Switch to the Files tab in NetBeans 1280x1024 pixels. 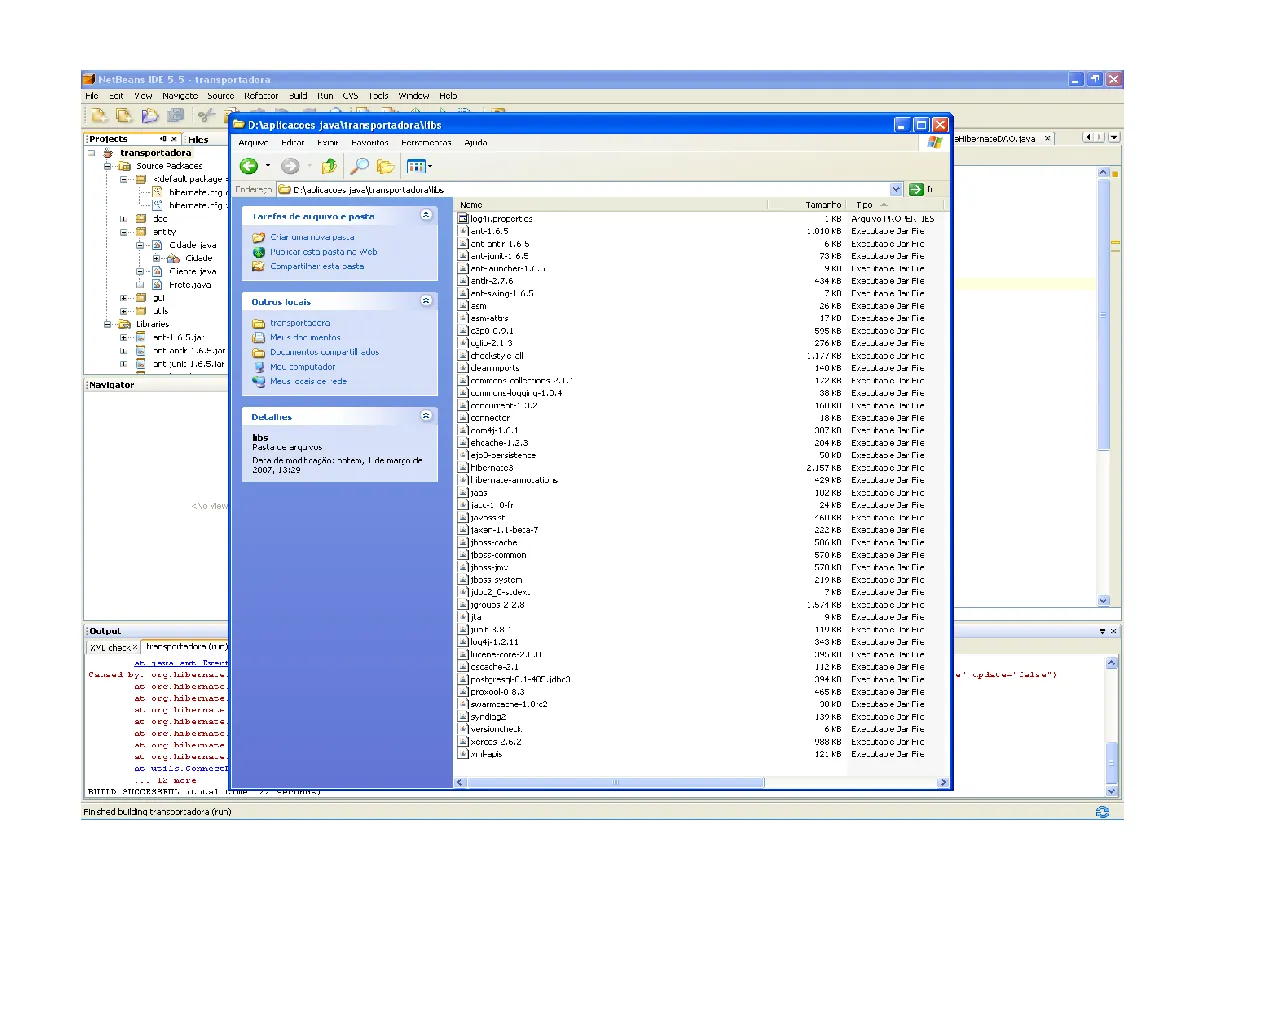[198, 139]
